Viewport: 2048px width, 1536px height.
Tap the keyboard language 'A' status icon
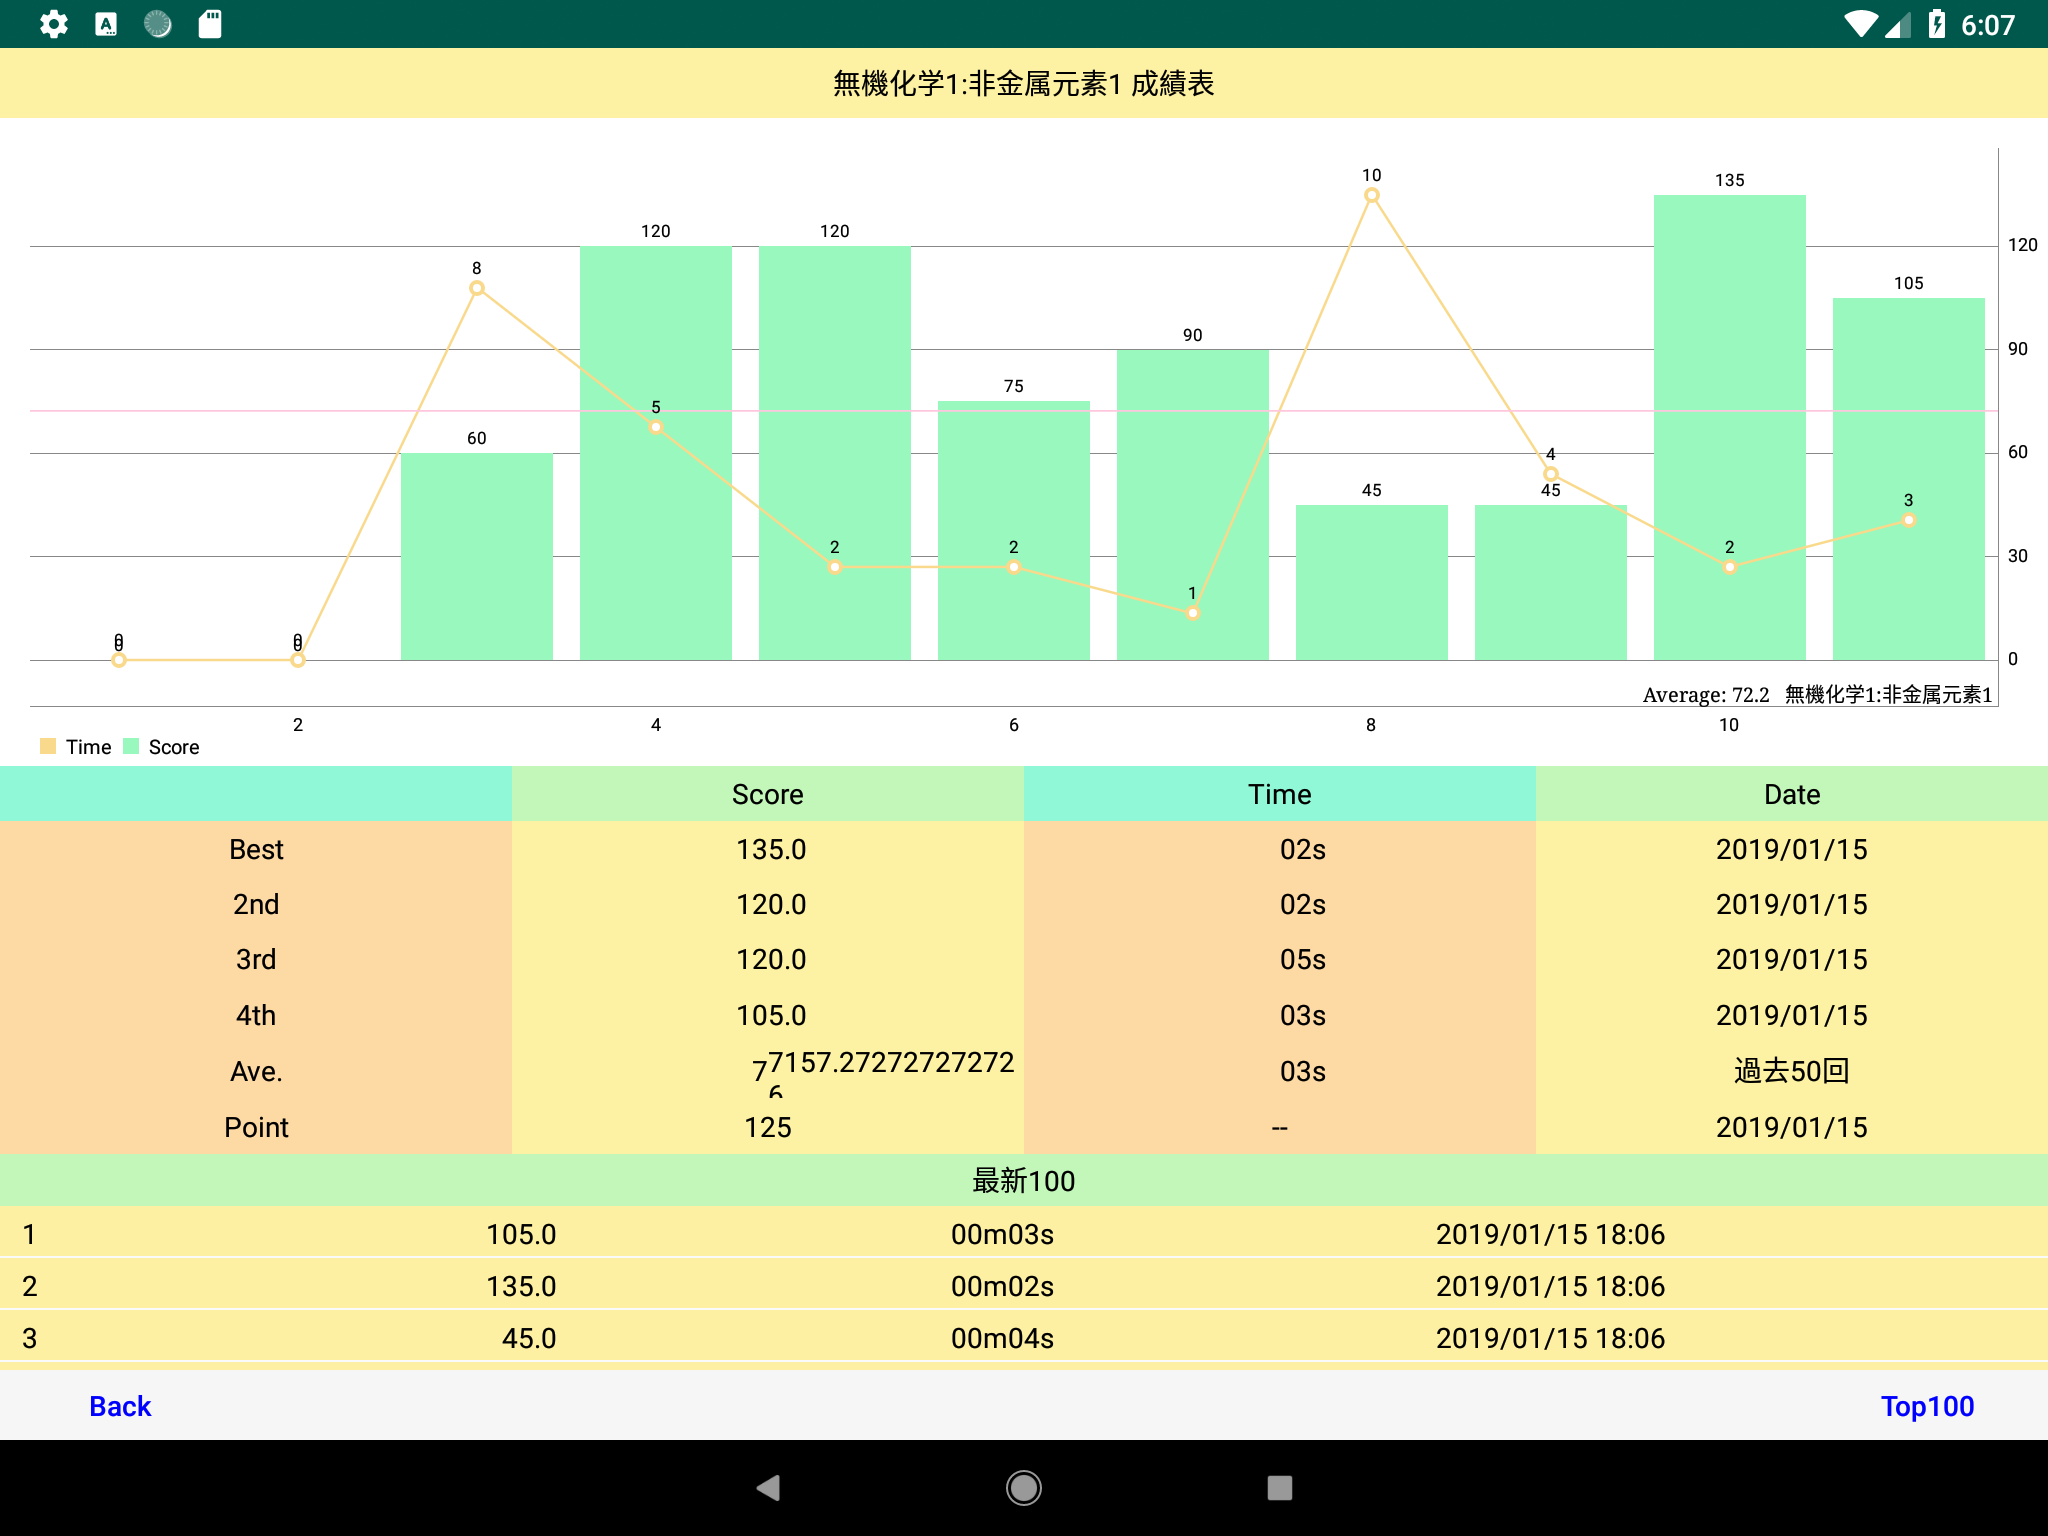point(106,24)
